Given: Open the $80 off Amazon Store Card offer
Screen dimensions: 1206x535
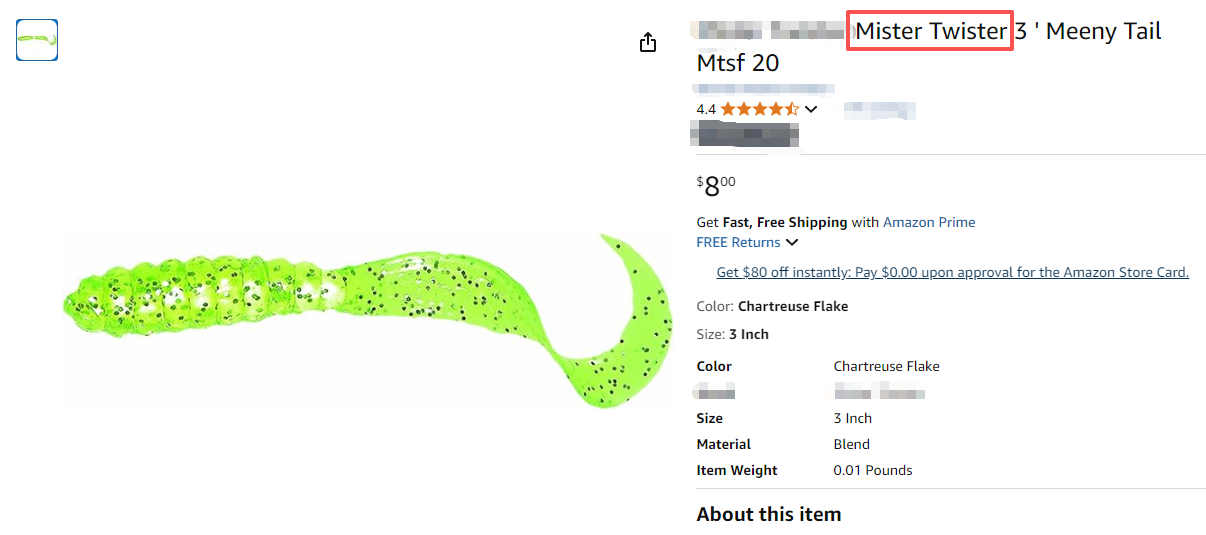Looking at the screenshot, I should pyautogui.click(x=952, y=272).
